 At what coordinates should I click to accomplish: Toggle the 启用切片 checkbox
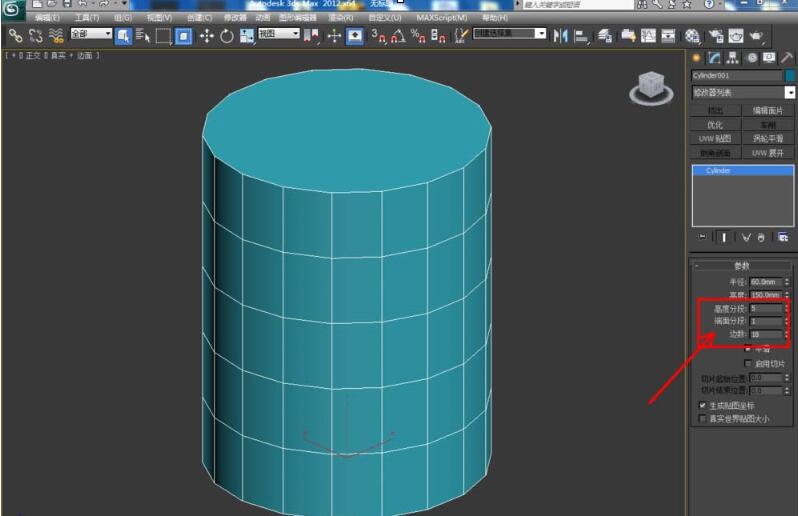point(748,363)
